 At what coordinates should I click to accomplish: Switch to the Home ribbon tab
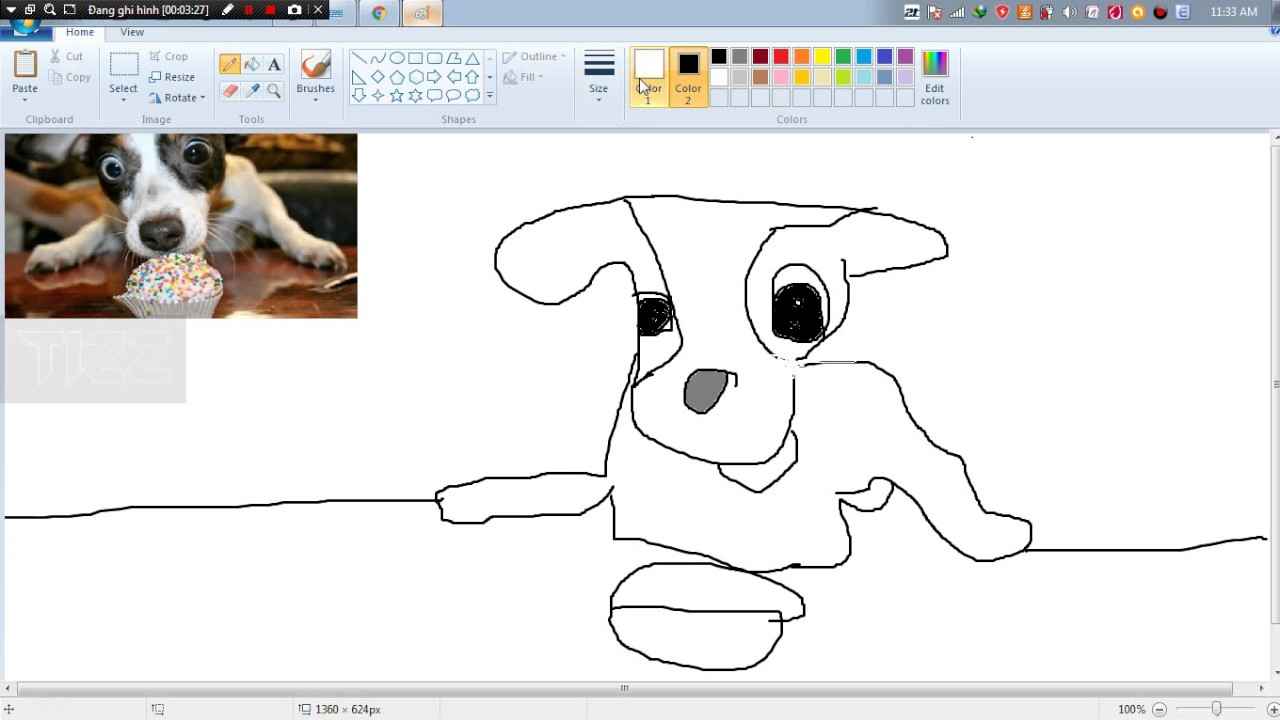coord(80,32)
